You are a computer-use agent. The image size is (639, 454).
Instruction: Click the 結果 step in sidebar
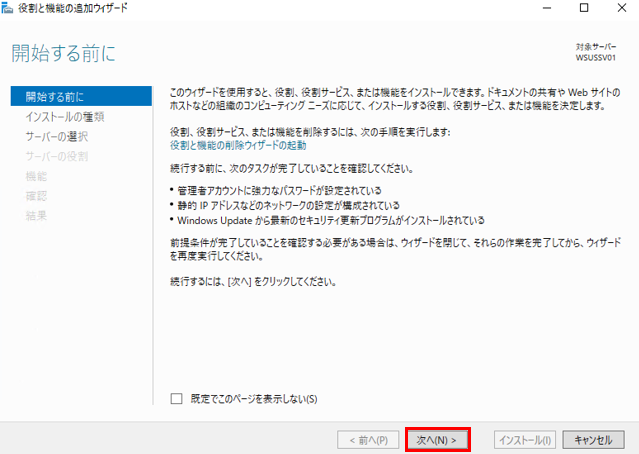coord(35,215)
